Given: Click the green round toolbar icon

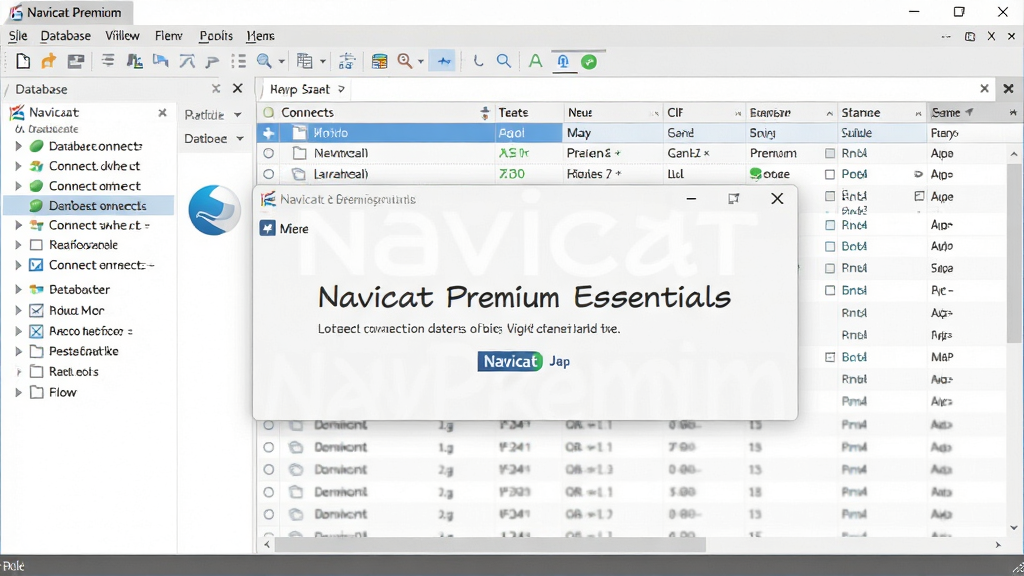Looking at the screenshot, I should coord(589,62).
